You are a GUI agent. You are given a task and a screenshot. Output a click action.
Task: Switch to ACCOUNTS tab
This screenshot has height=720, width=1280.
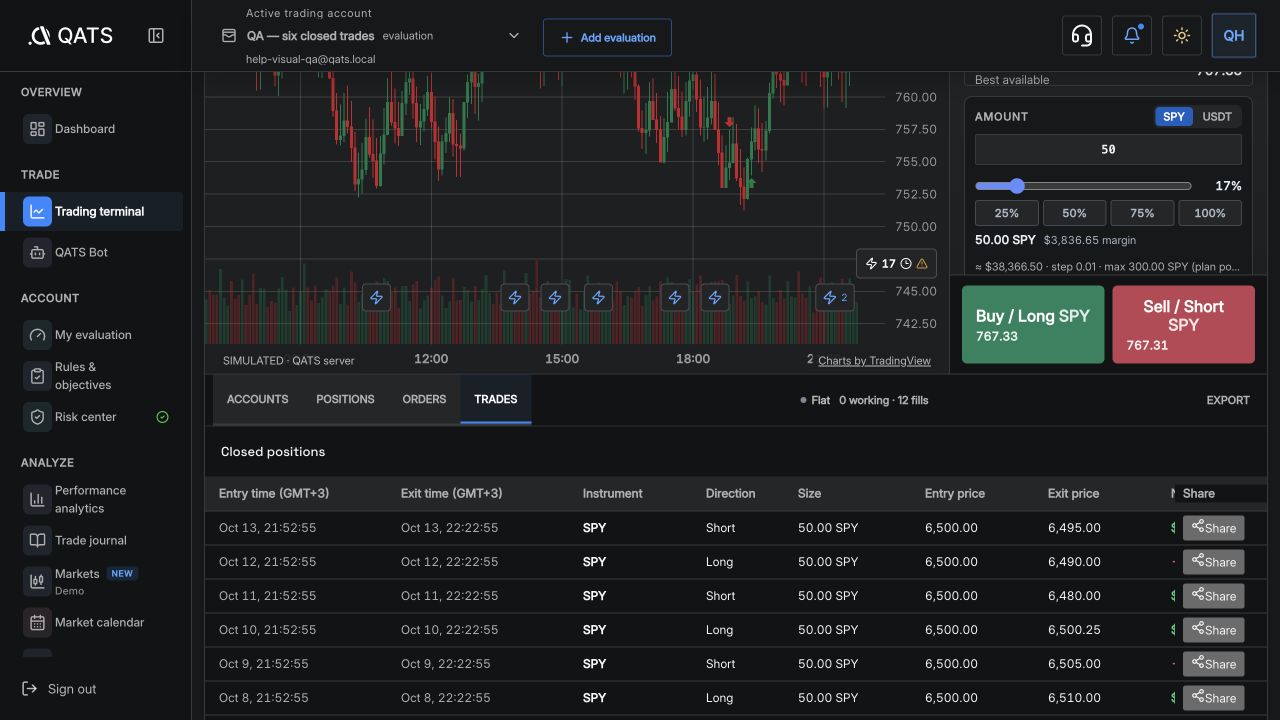pyautogui.click(x=258, y=399)
